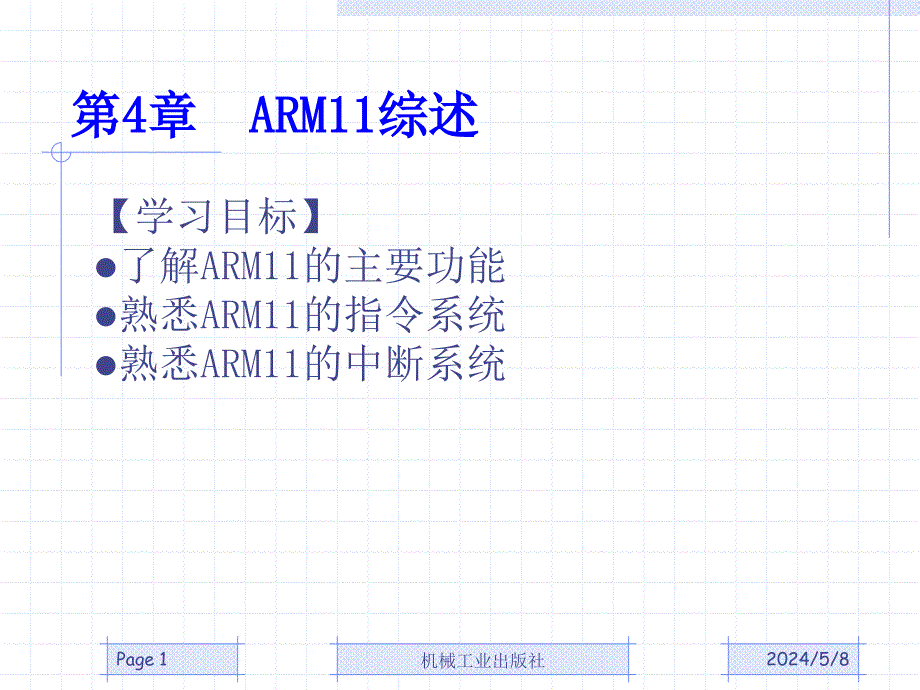Image resolution: width=920 pixels, height=690 pixels.
Task: Click the word 了解 in the first bullet
Action: (160, 268)
